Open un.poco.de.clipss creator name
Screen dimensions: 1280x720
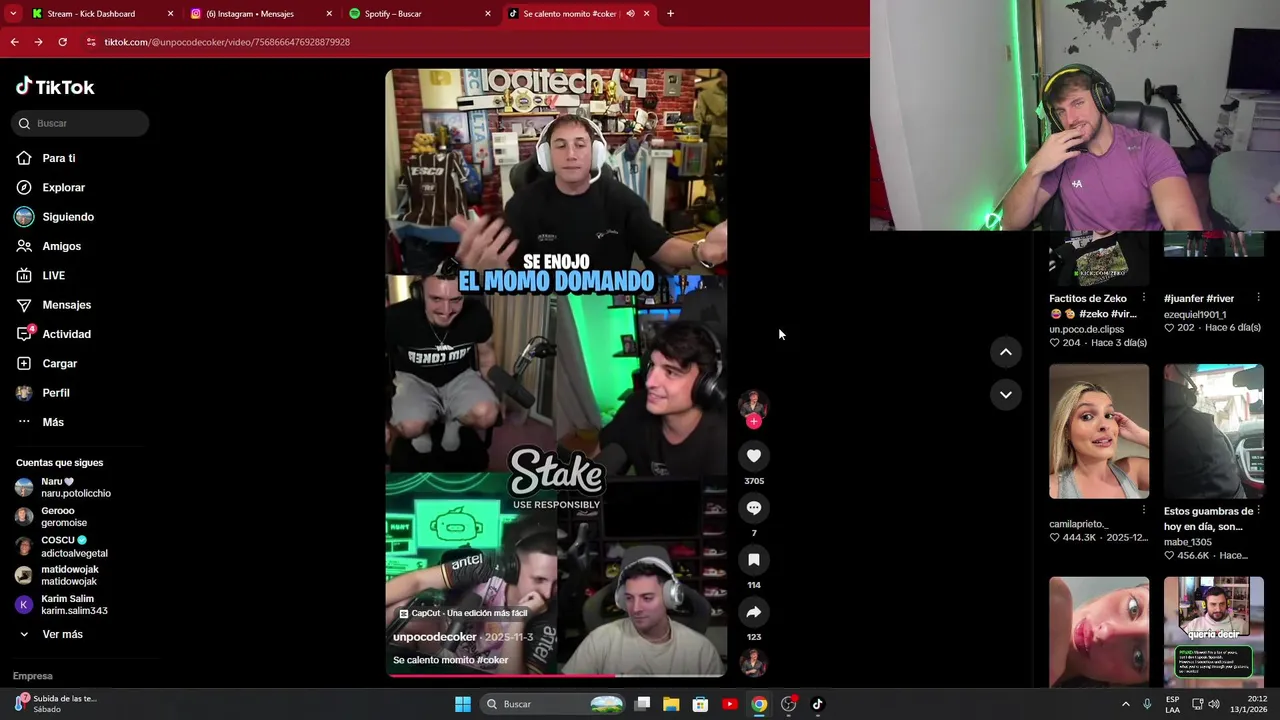[x=1086, y=329]
